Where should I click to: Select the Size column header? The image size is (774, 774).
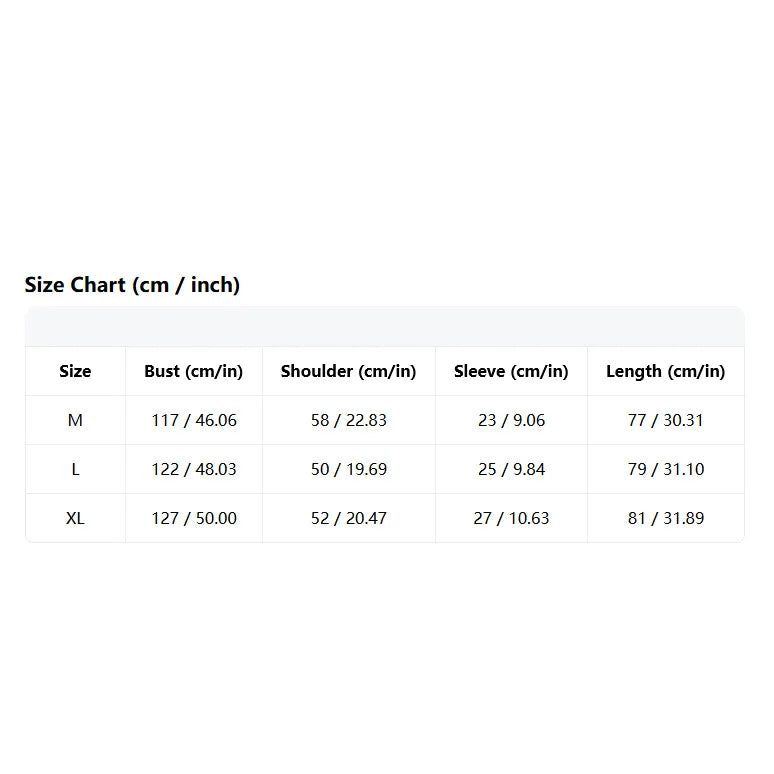[75, 371]
